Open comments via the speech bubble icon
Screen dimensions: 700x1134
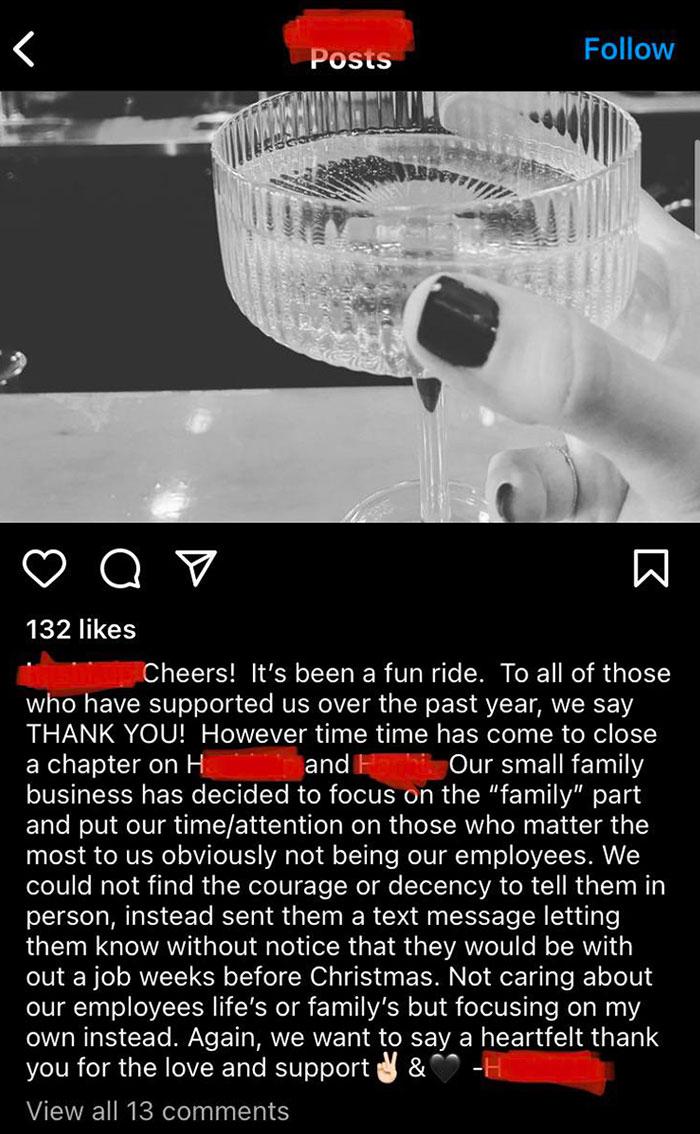coord(121,566)
